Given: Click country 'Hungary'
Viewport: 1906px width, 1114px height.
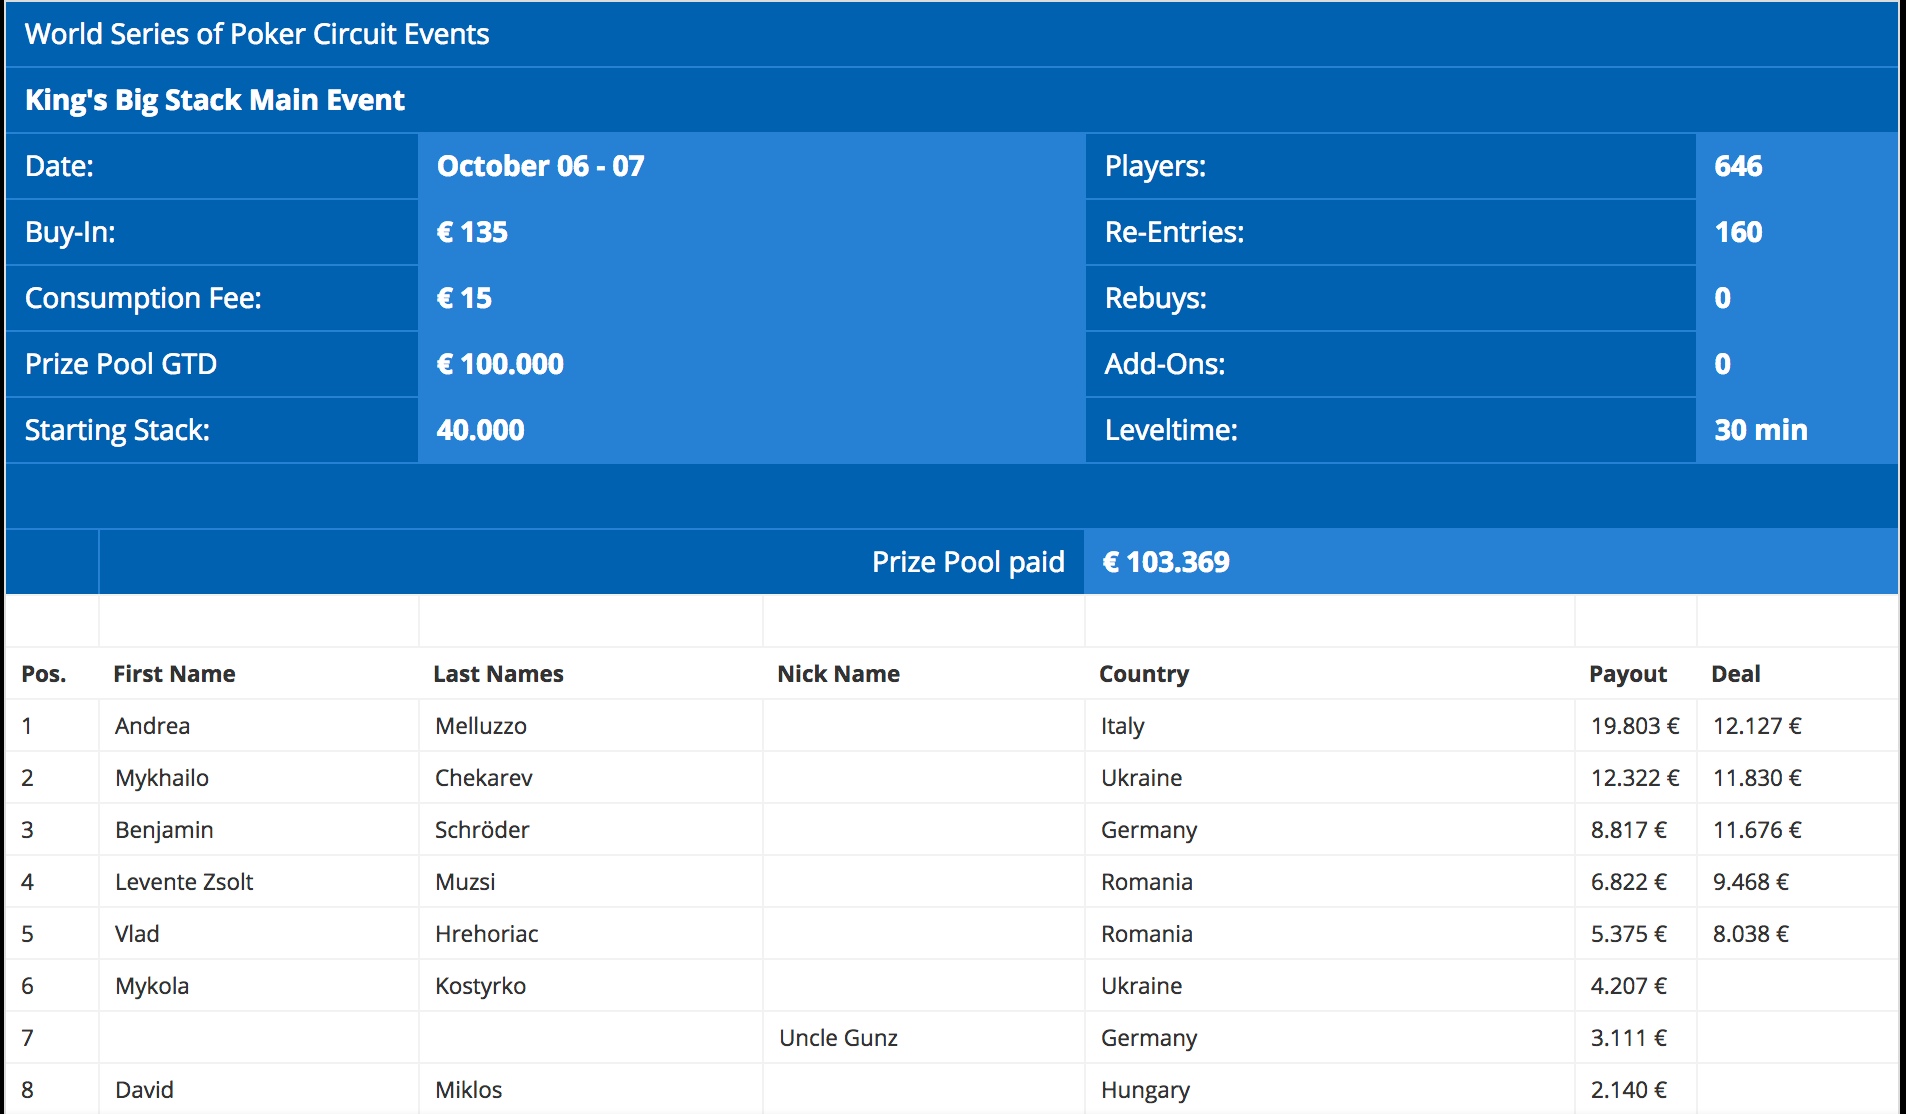Looking at the screenshot, I should [1145, 1090].
